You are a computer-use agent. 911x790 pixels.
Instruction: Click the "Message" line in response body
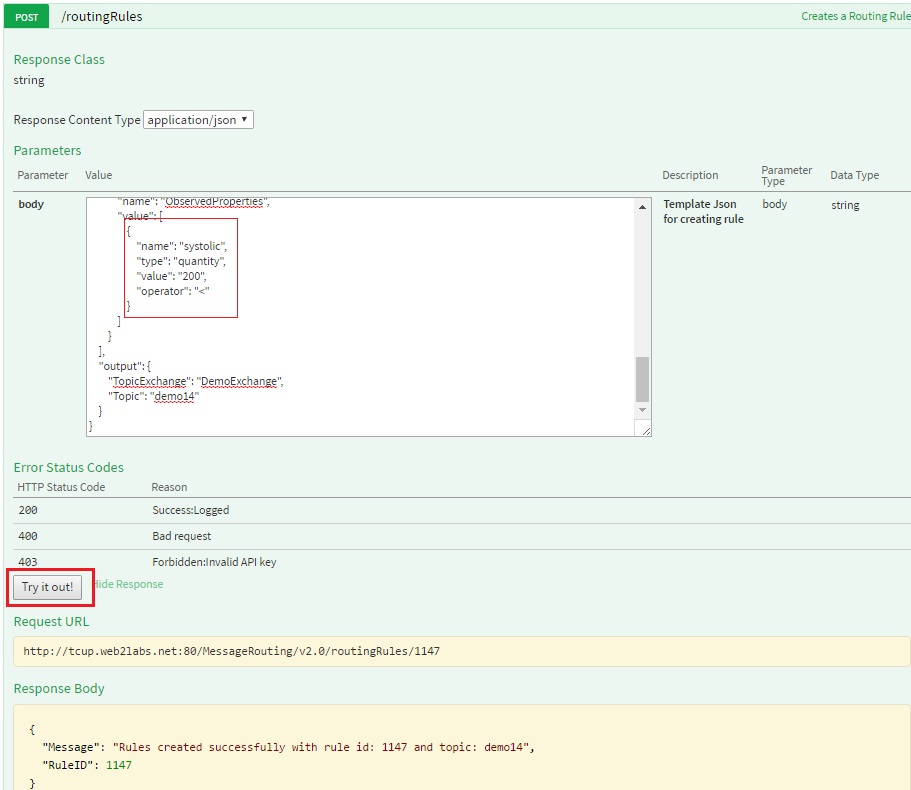(x=288, y=748)
